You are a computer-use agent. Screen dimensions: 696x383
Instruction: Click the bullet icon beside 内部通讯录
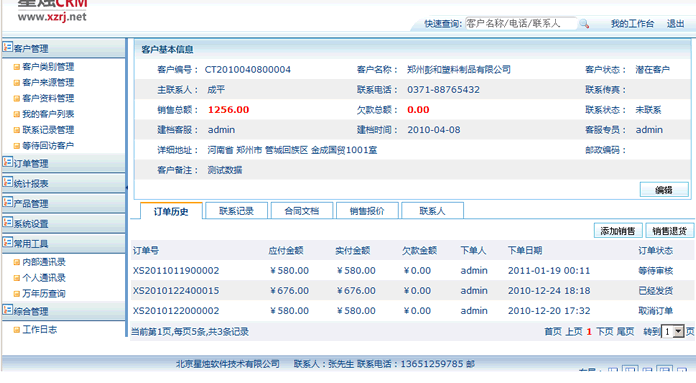[17, 262]
